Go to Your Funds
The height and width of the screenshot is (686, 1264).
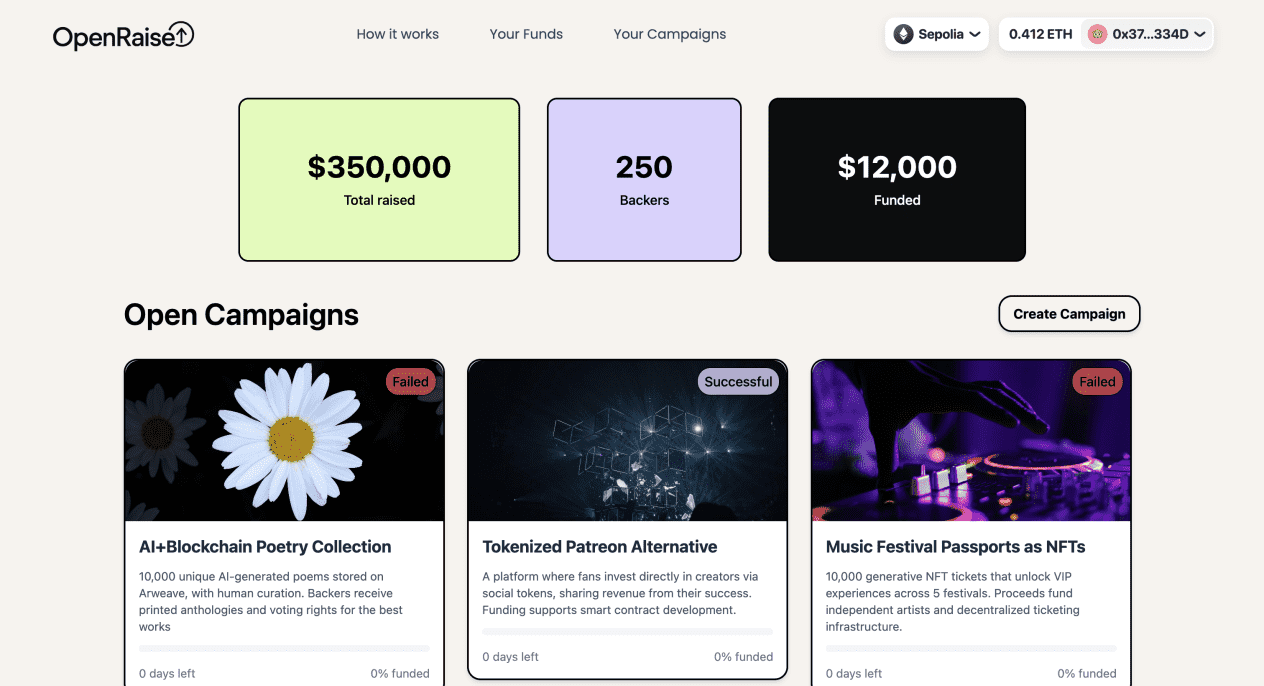pos(526,34)
